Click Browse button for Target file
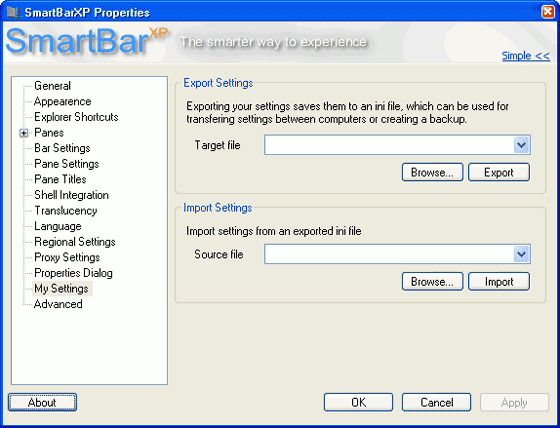The height and width of the screenshot is (428, 560). pos(432,173)
